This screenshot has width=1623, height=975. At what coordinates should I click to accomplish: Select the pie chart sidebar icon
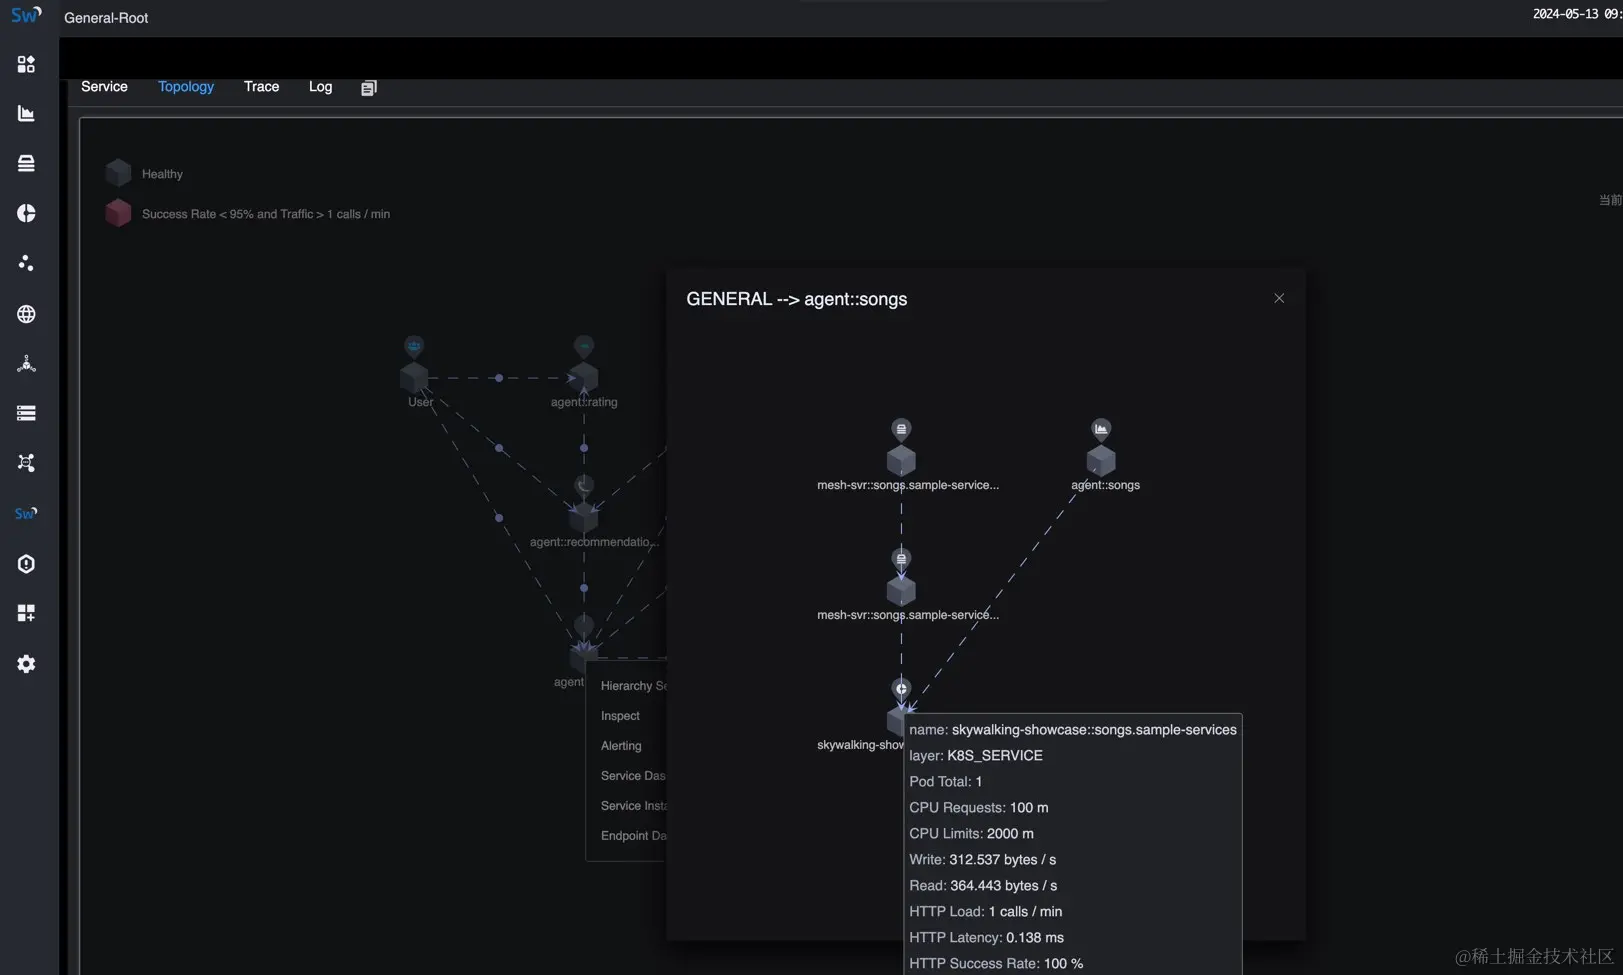coord(26,213)
